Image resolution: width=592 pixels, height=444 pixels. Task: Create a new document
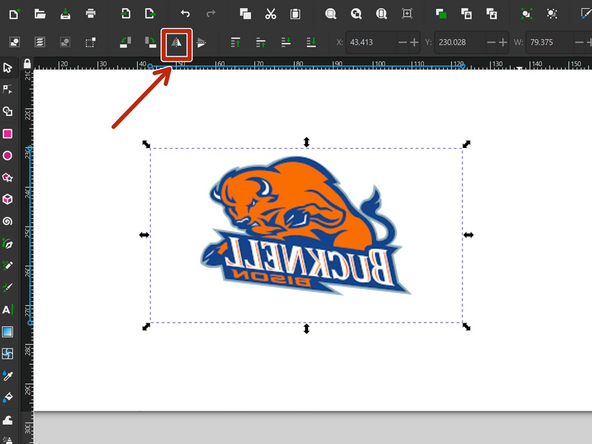[14, 14]
